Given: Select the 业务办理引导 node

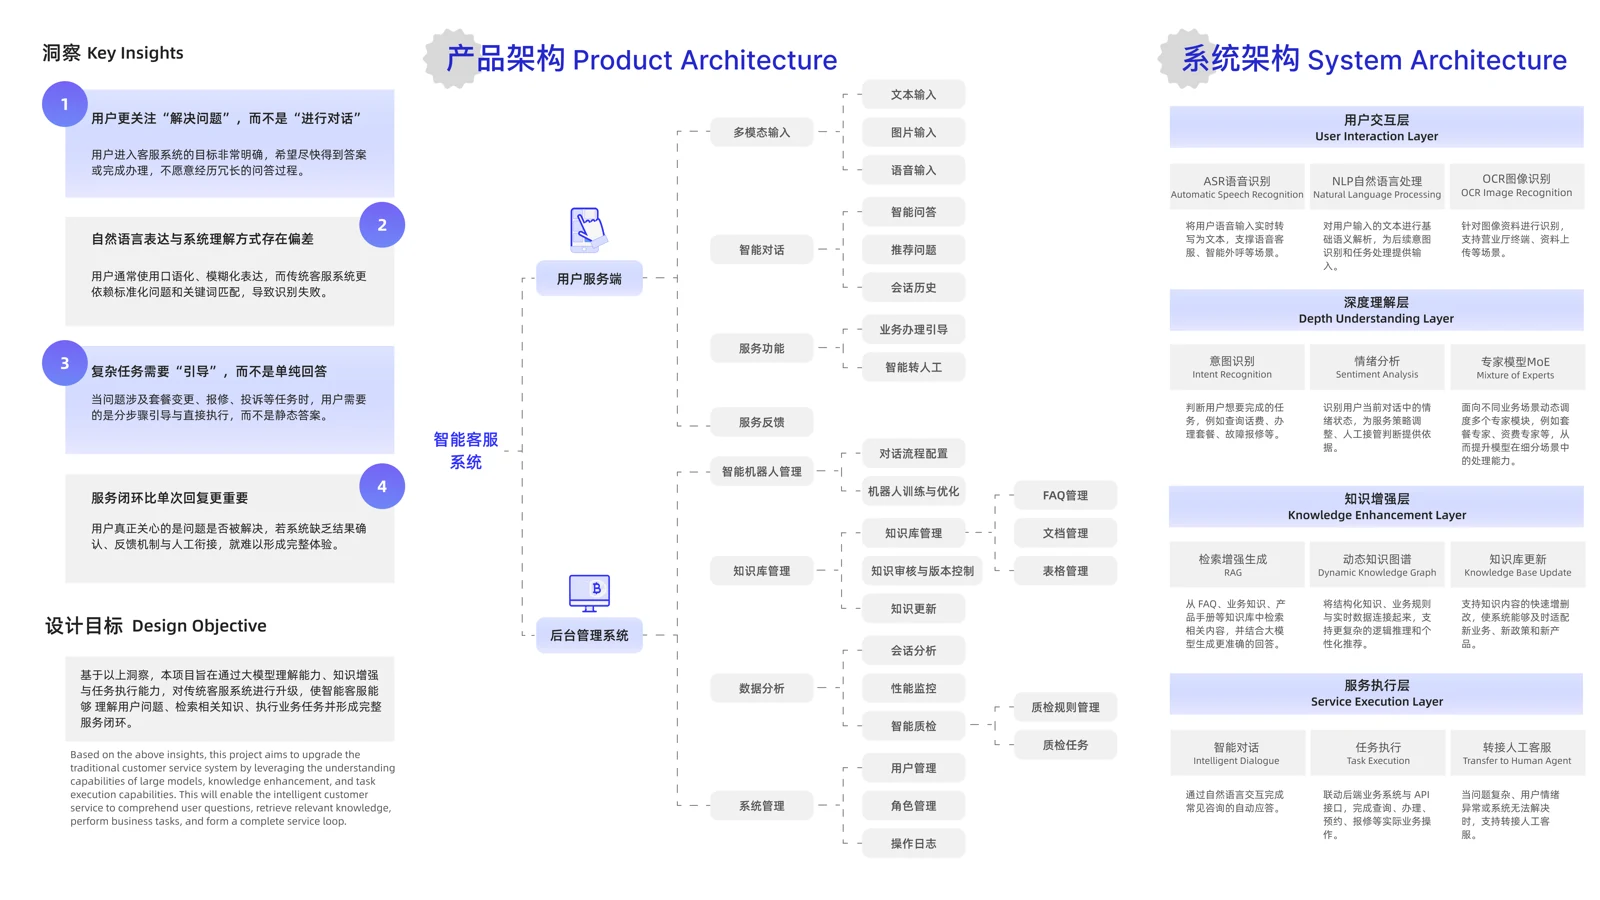Looking at the screenshot, I should [x=913, y=329].
